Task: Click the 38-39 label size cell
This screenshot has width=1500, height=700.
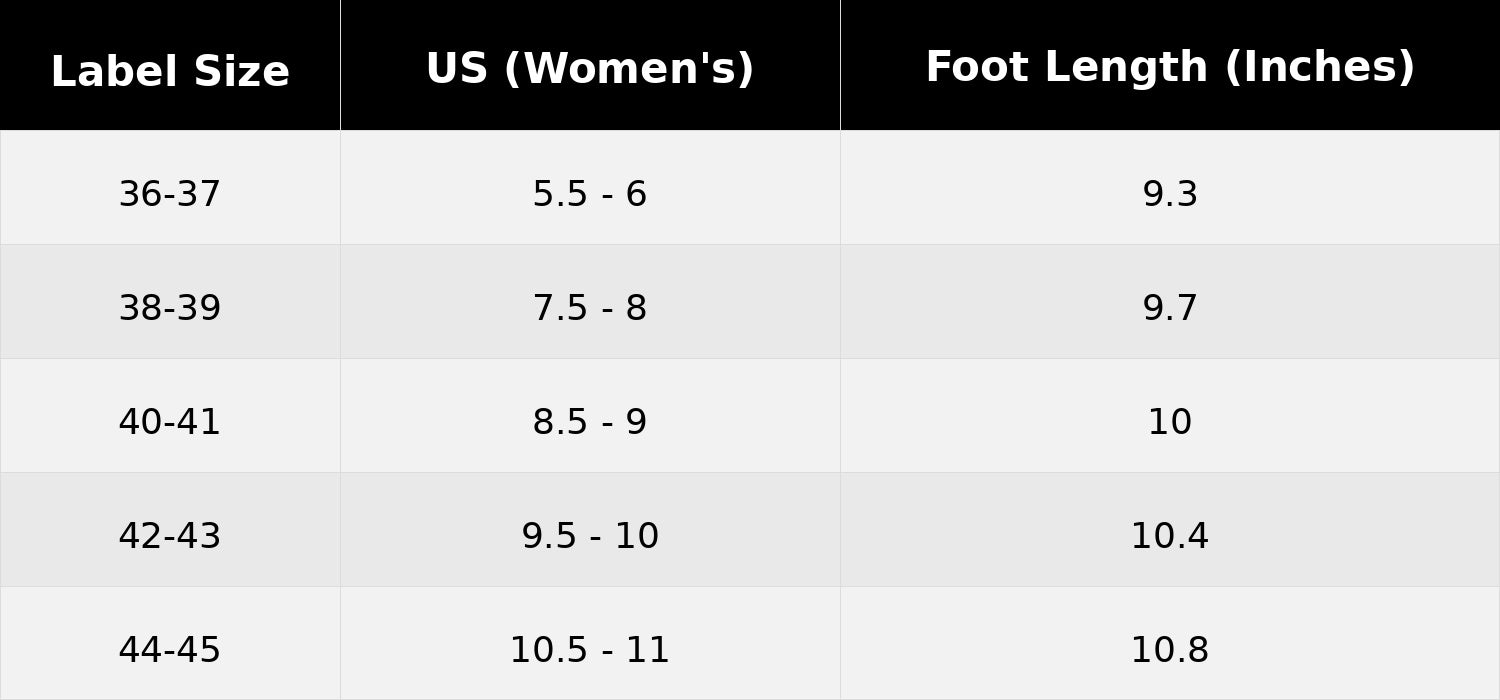Action: pos(170,308)
